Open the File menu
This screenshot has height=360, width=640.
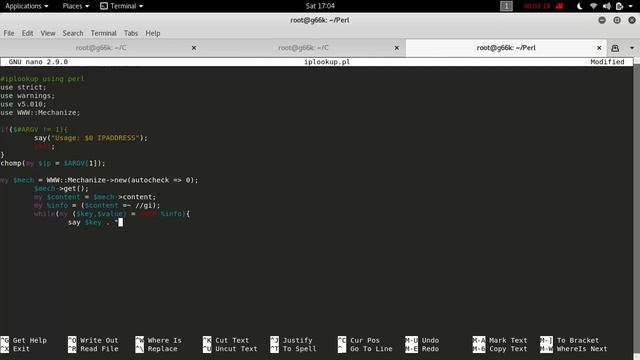tap(9, 33)
